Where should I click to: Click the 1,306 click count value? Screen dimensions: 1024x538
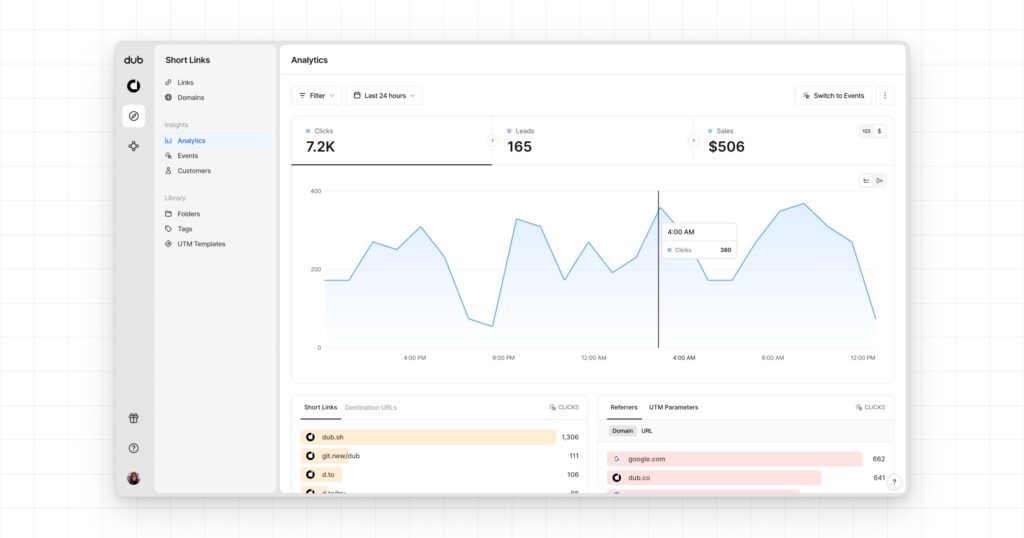[569, 437]
